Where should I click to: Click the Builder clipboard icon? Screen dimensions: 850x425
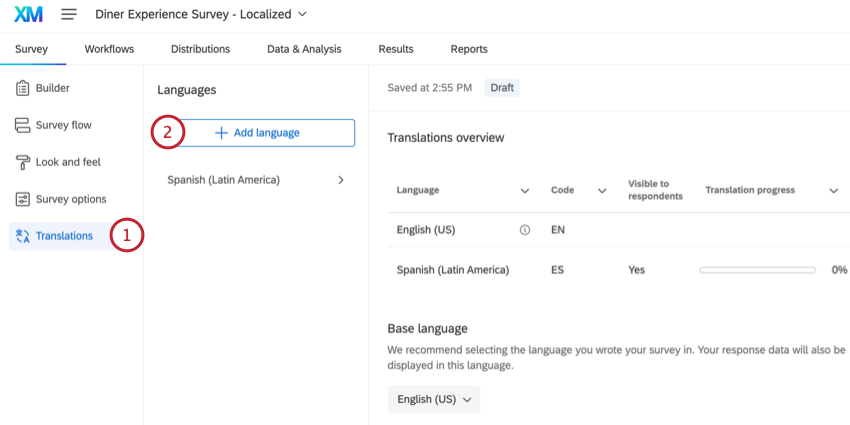[x=22, y=88]
